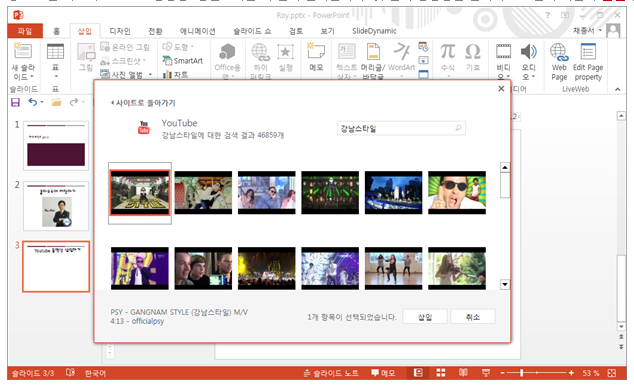
Task: Click the Hyperlink globe icon
Action: [x=260, y=52]
